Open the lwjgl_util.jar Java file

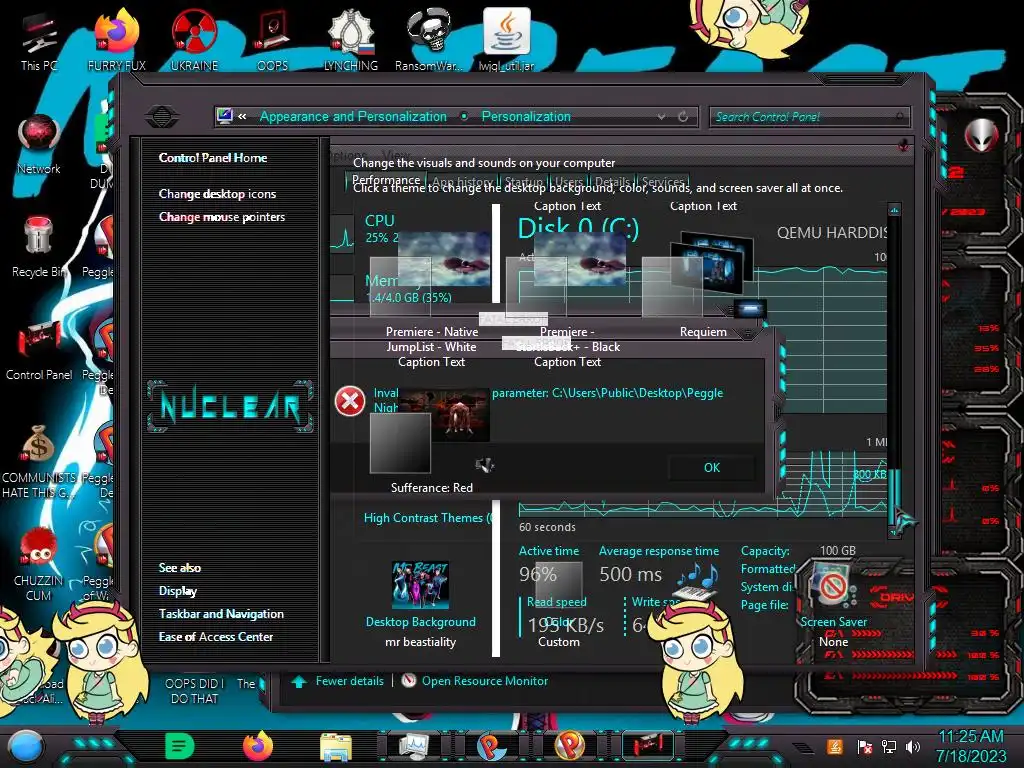pos(507,40)
